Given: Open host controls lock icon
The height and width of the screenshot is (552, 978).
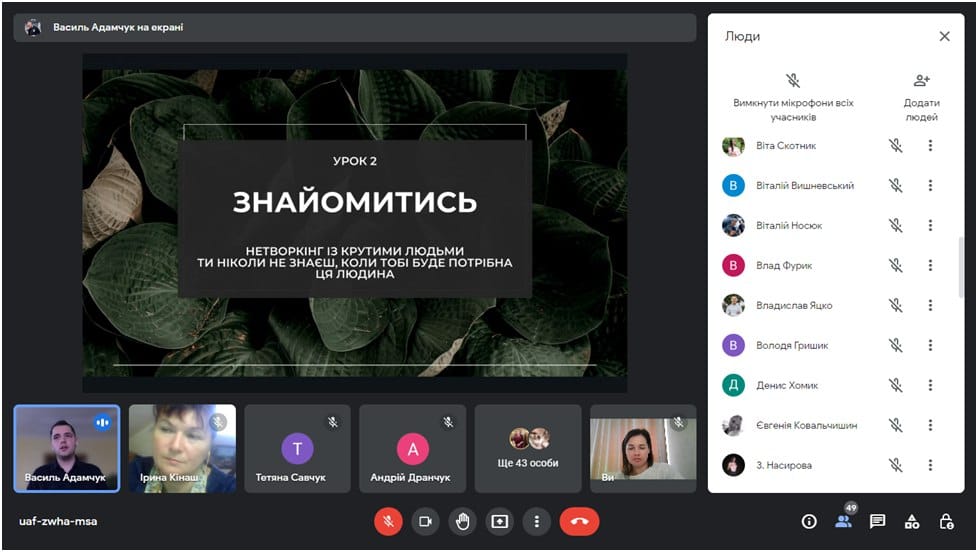Looking at the screenshot, I should click(x=946, y=521).
